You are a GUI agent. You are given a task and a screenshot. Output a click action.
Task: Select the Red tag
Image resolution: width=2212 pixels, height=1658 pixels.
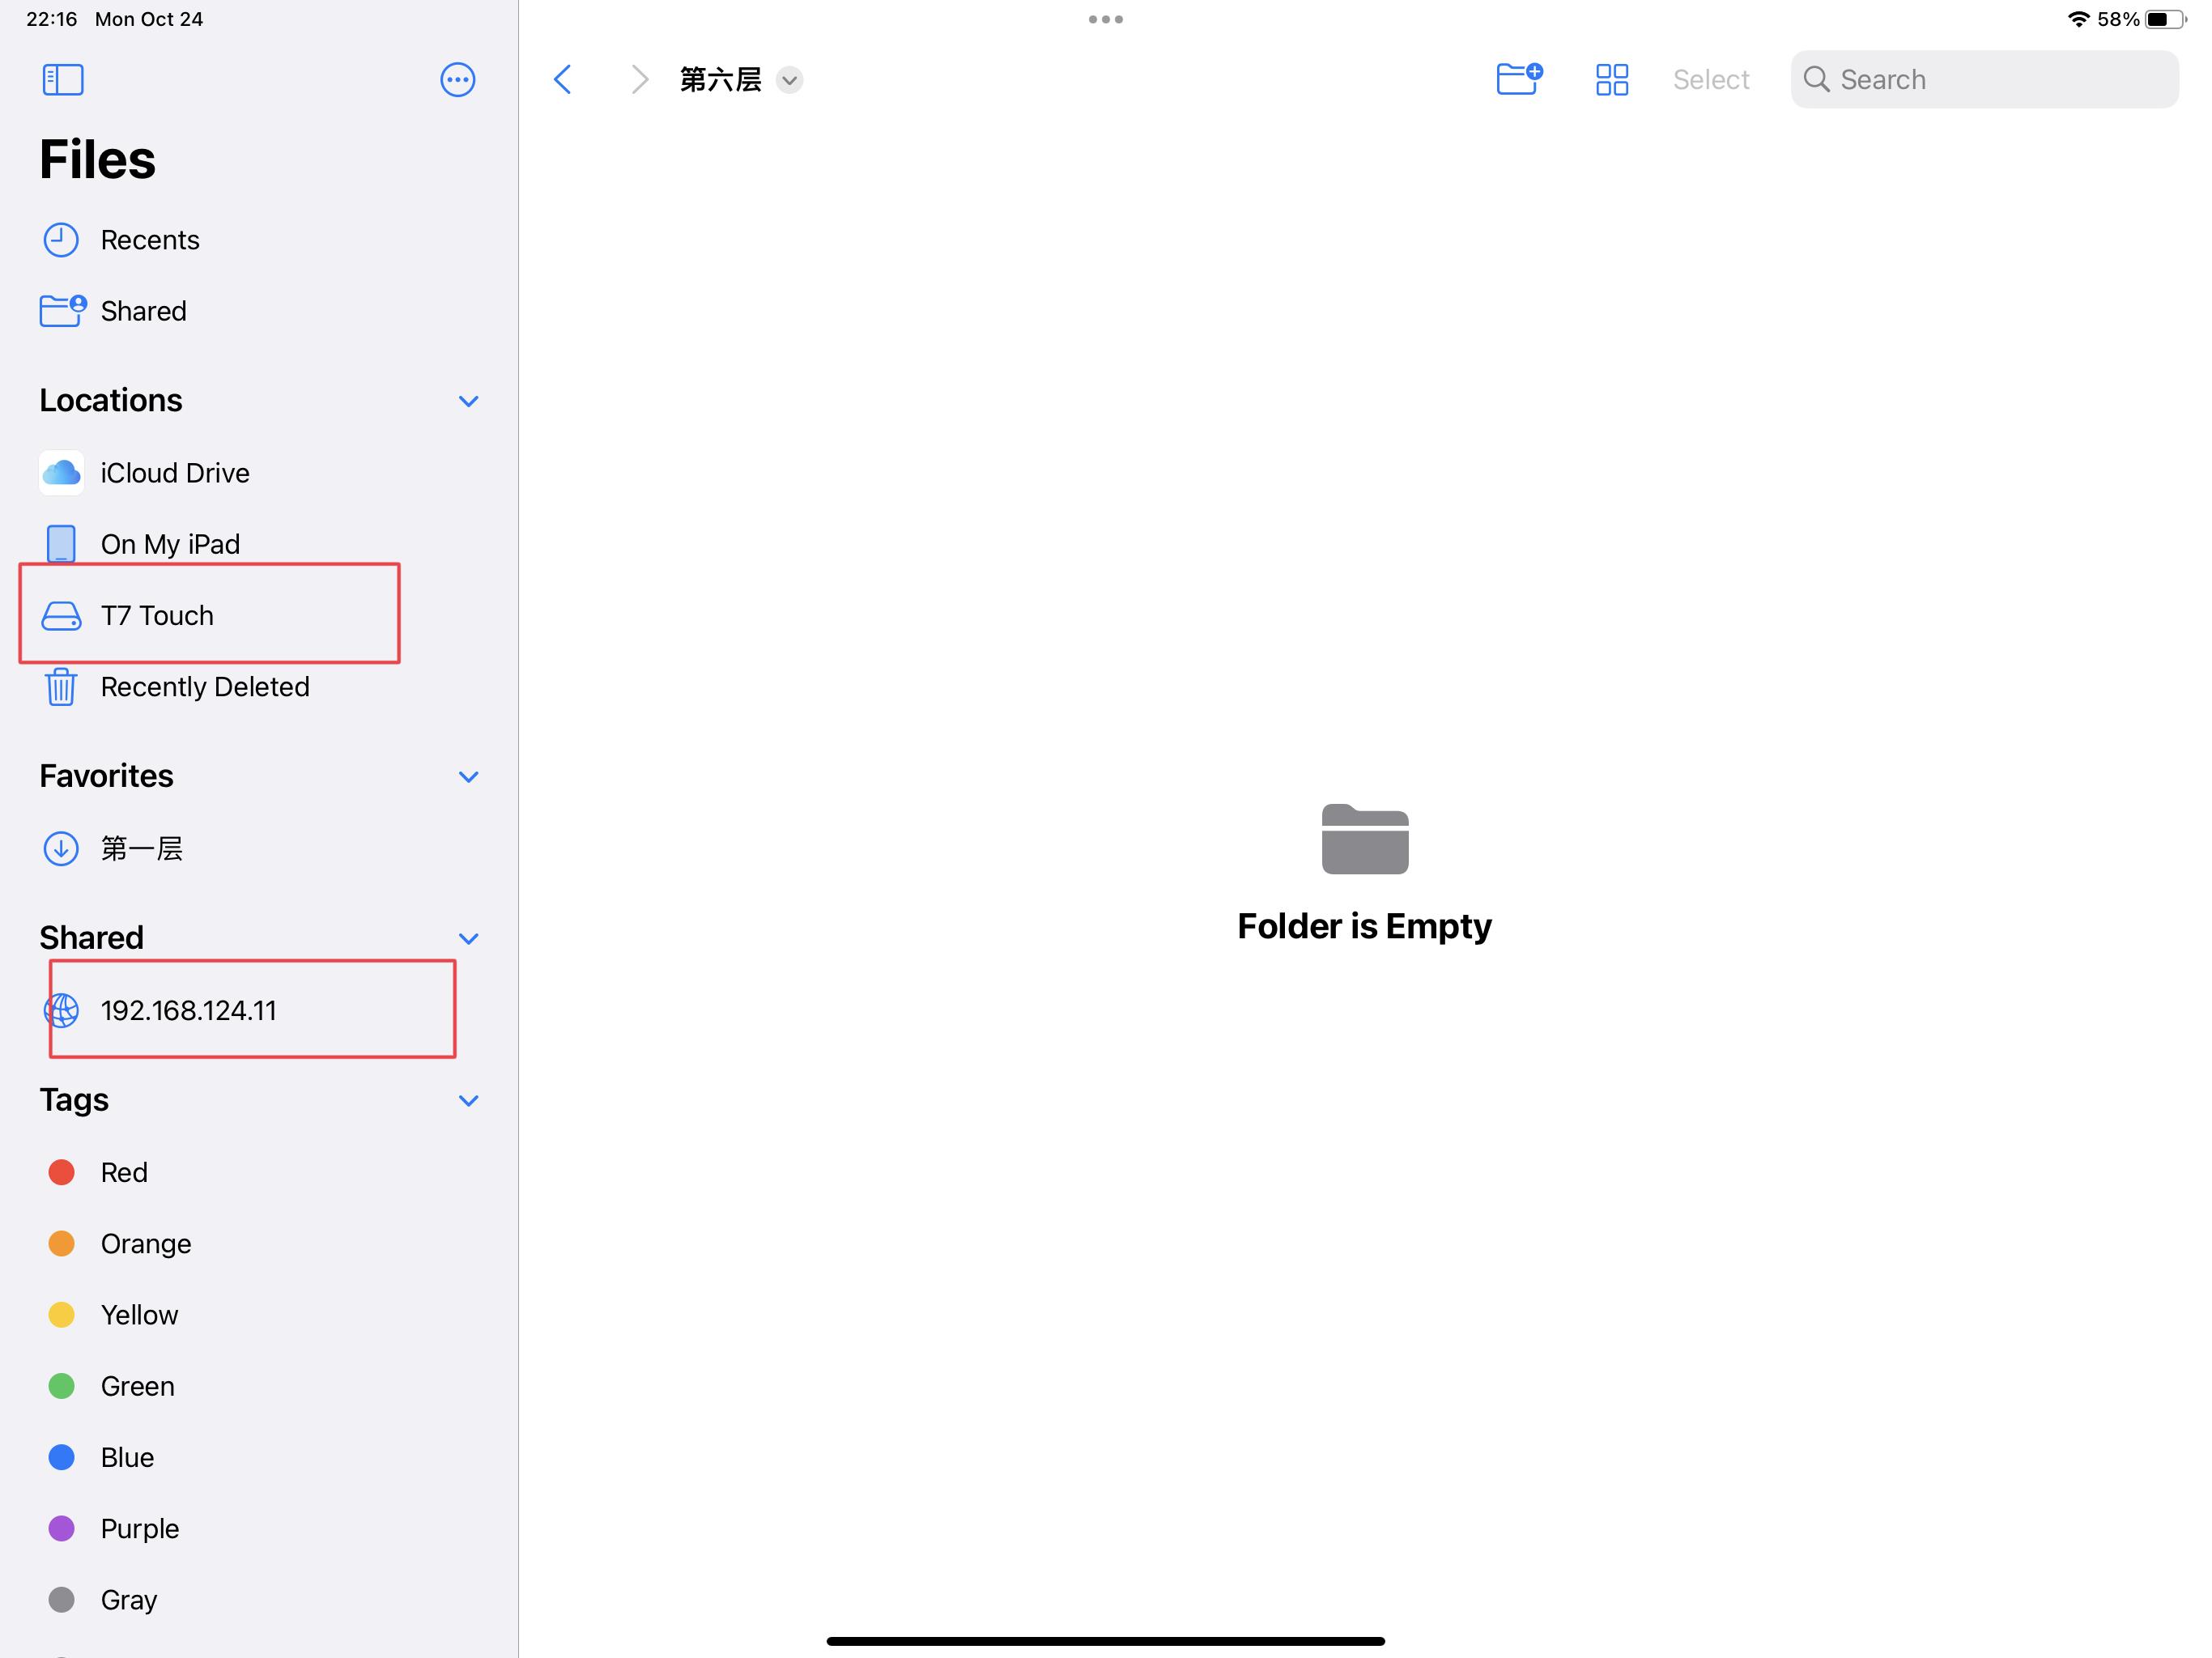click(123, 1172)
